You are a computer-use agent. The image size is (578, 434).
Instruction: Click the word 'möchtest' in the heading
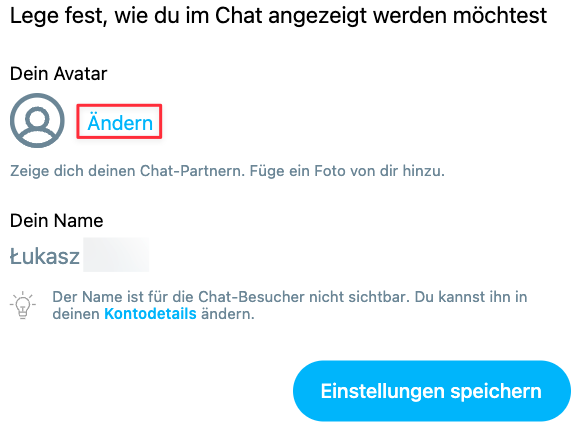tap(500, 16)
